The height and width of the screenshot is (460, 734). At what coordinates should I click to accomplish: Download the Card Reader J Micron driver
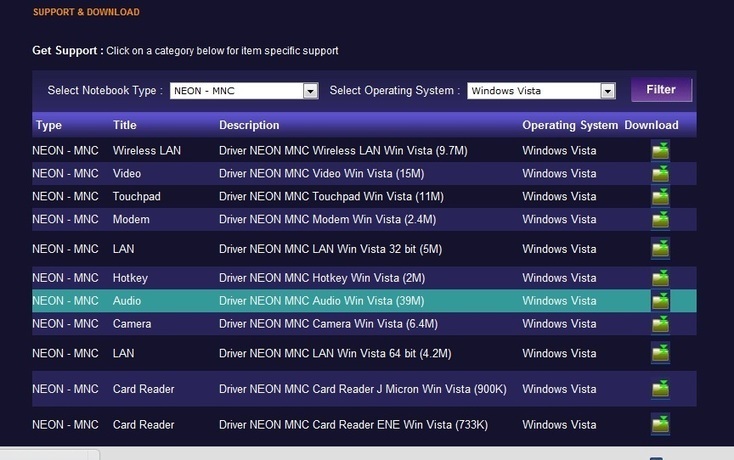pyautogui.click(x=660, y=389)
